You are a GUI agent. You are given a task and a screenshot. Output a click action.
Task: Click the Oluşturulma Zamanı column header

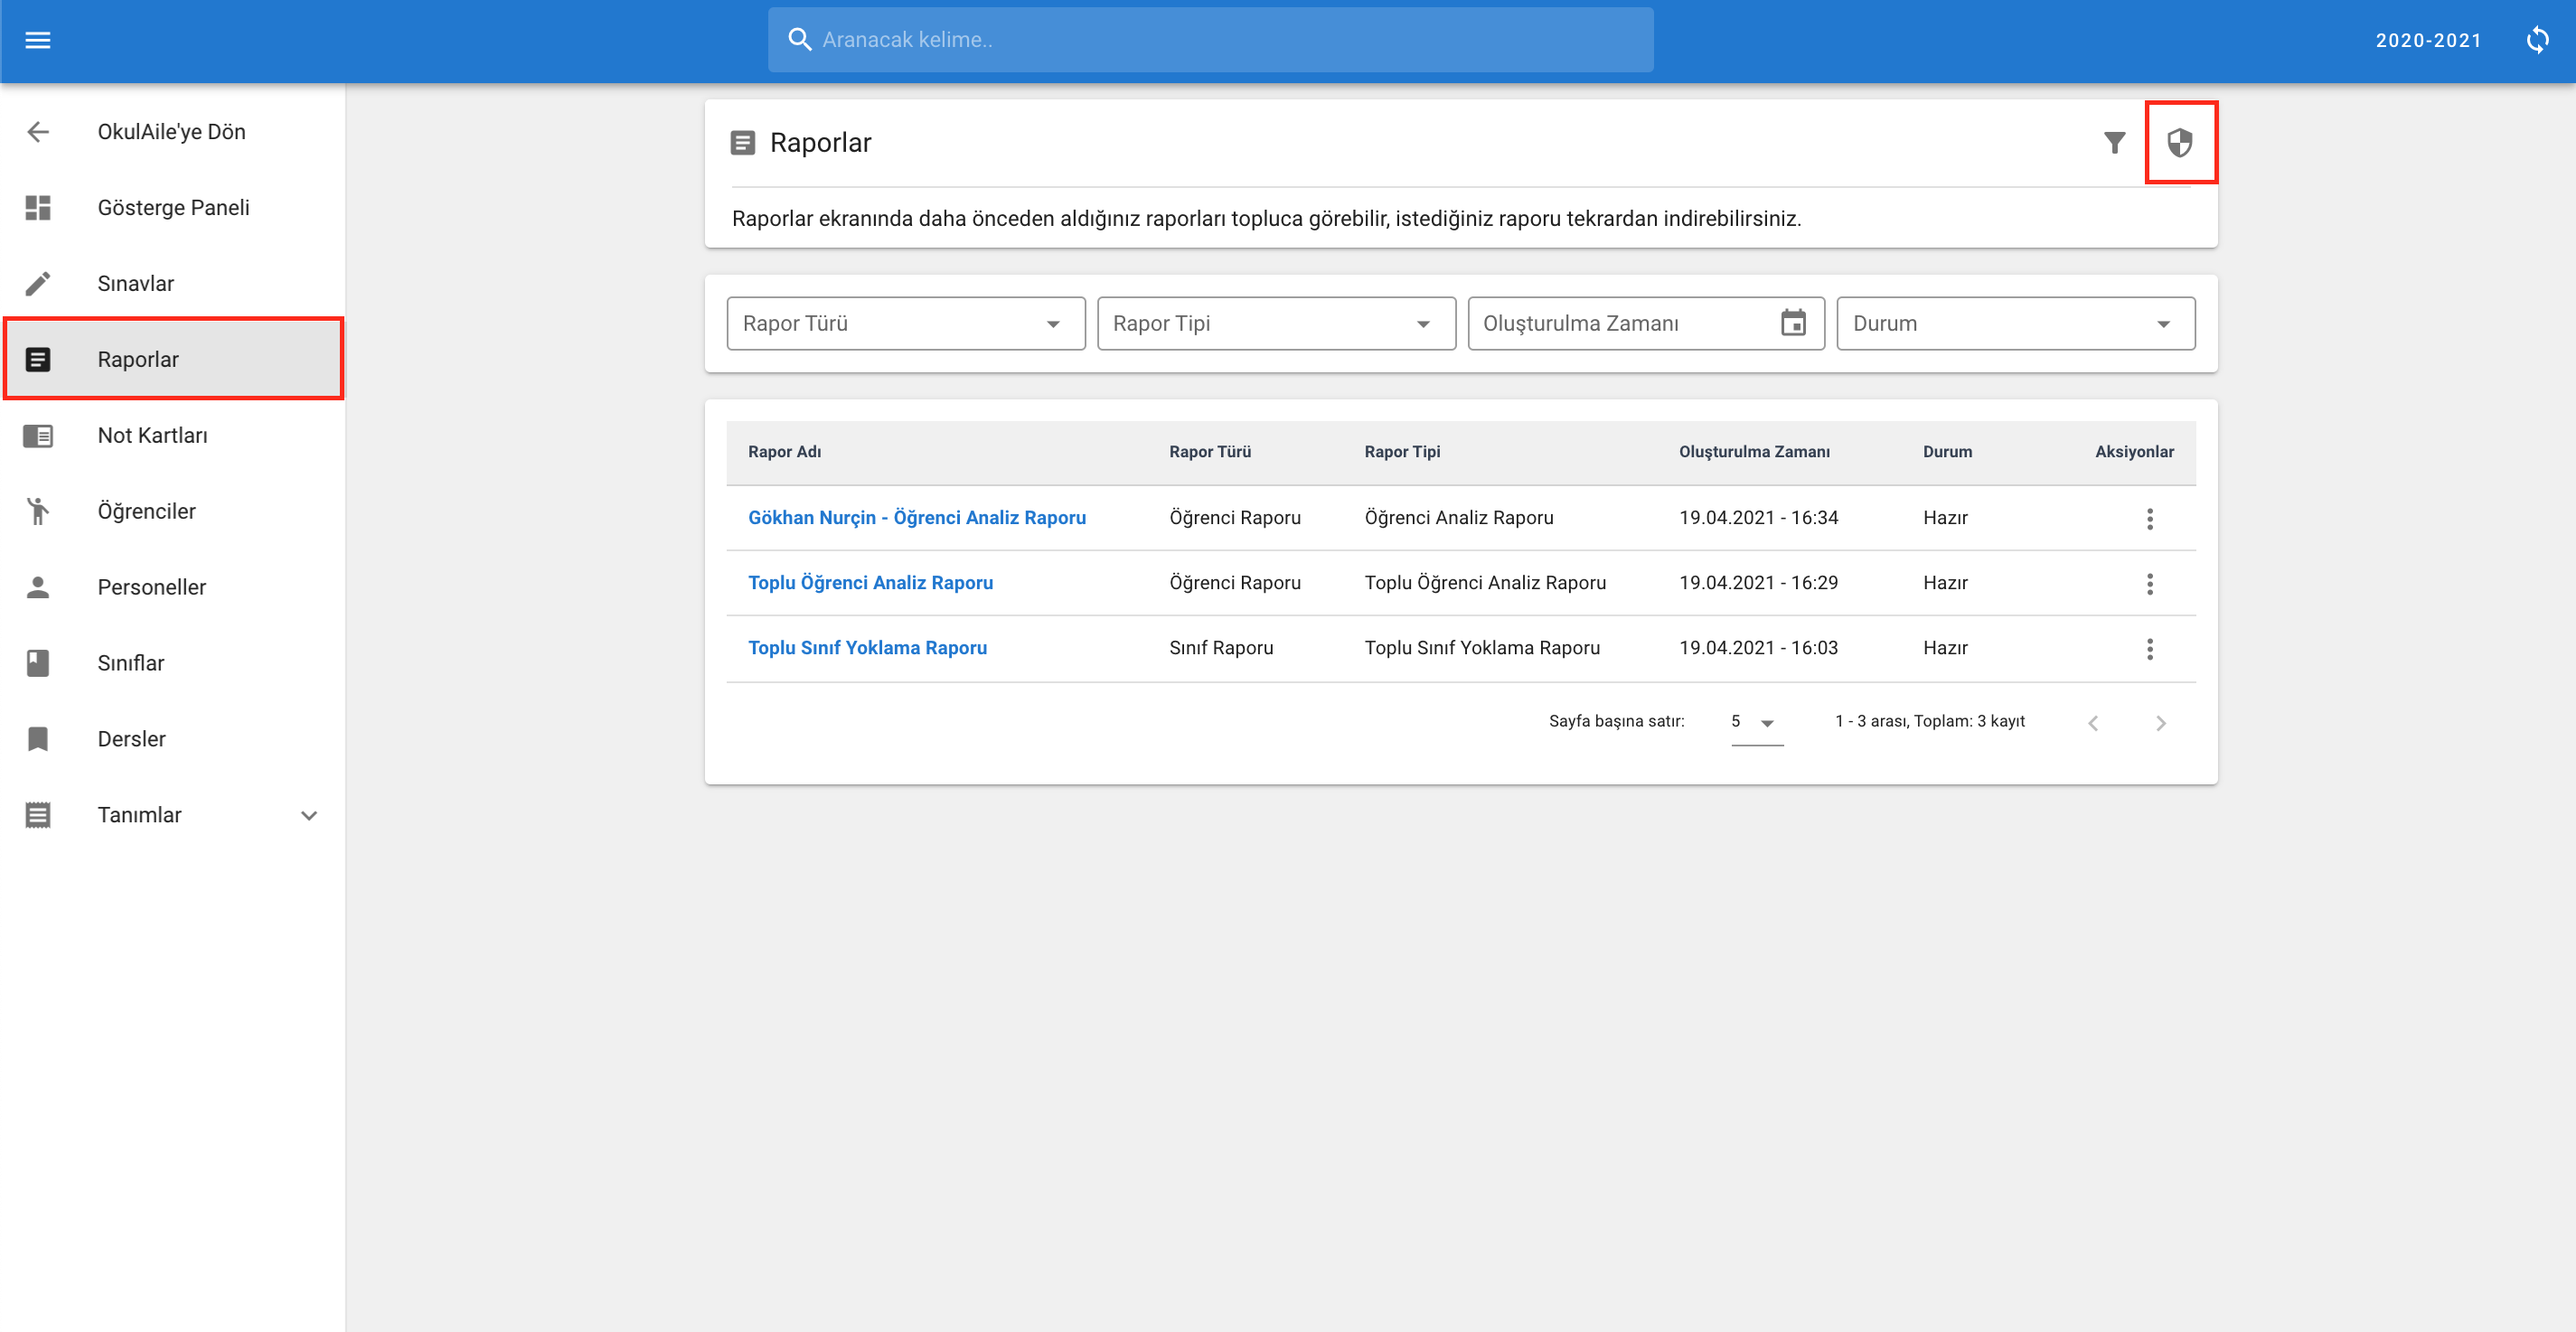pos(1754,452)
